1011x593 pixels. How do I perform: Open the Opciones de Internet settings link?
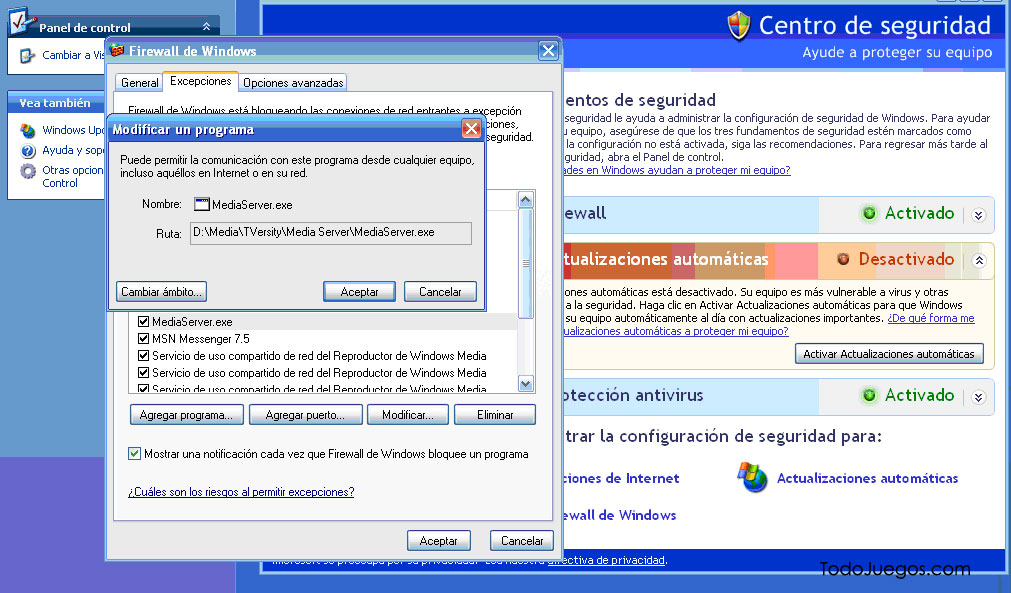621,478
